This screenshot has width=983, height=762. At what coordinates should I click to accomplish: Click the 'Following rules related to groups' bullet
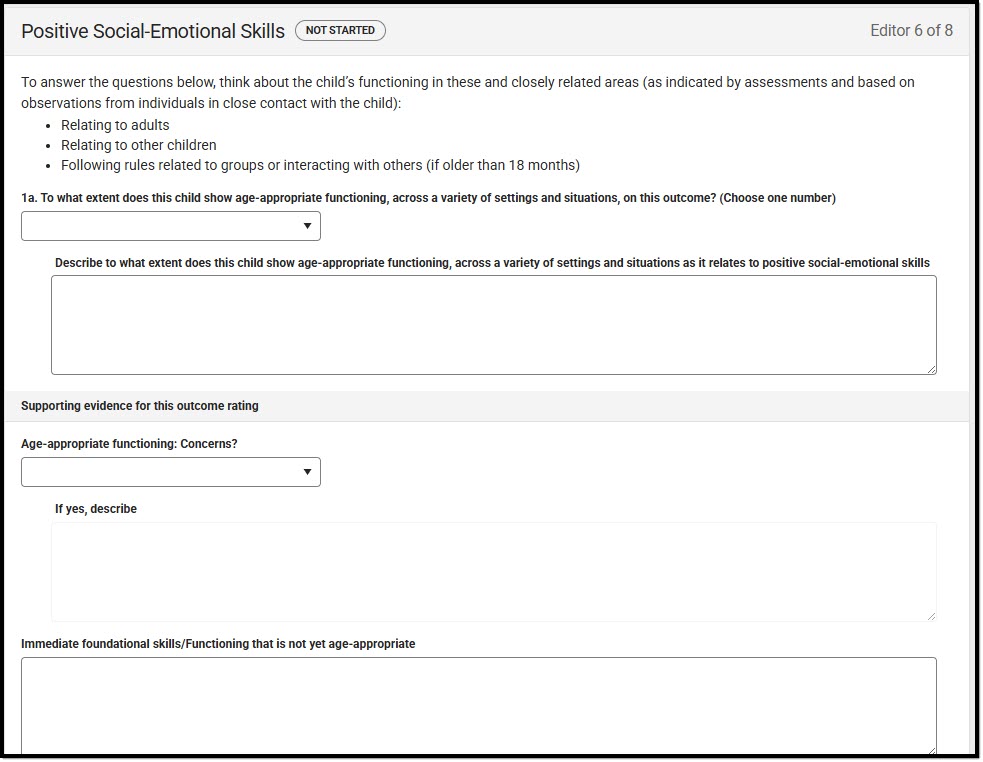(x=320, y=165)
